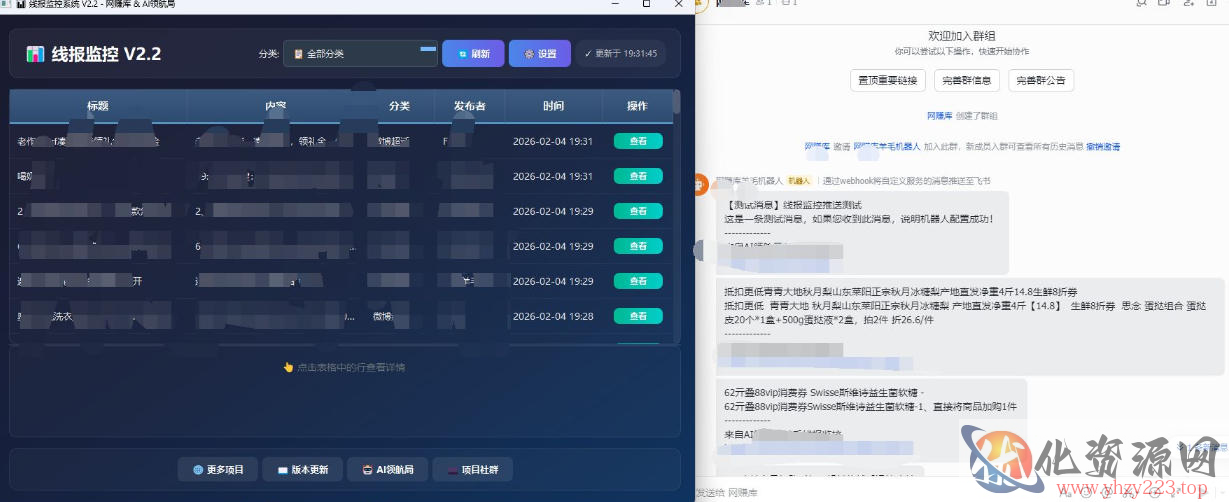Viewport: 1229px width, 502px height.
Task: Click 查看 for first 2026-02-04 19:29 row
Action: (x=638, y=211)
